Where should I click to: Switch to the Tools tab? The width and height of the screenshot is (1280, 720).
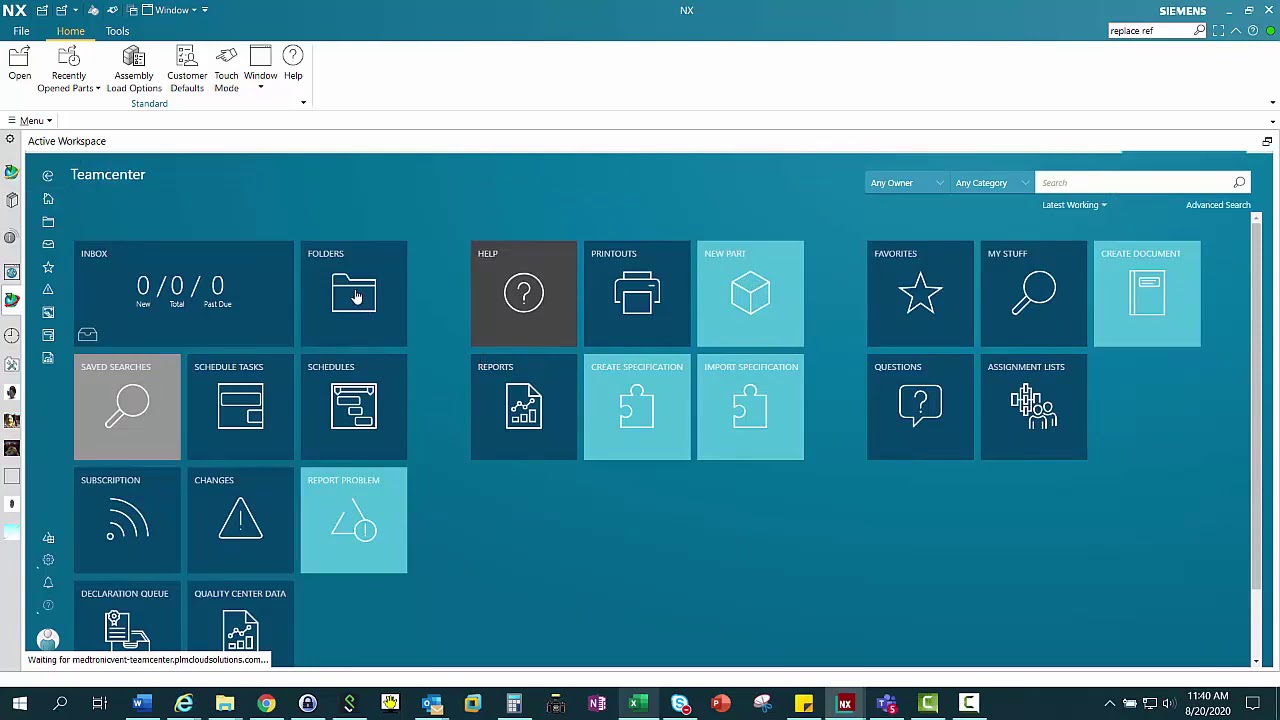[x=117, y=31]
